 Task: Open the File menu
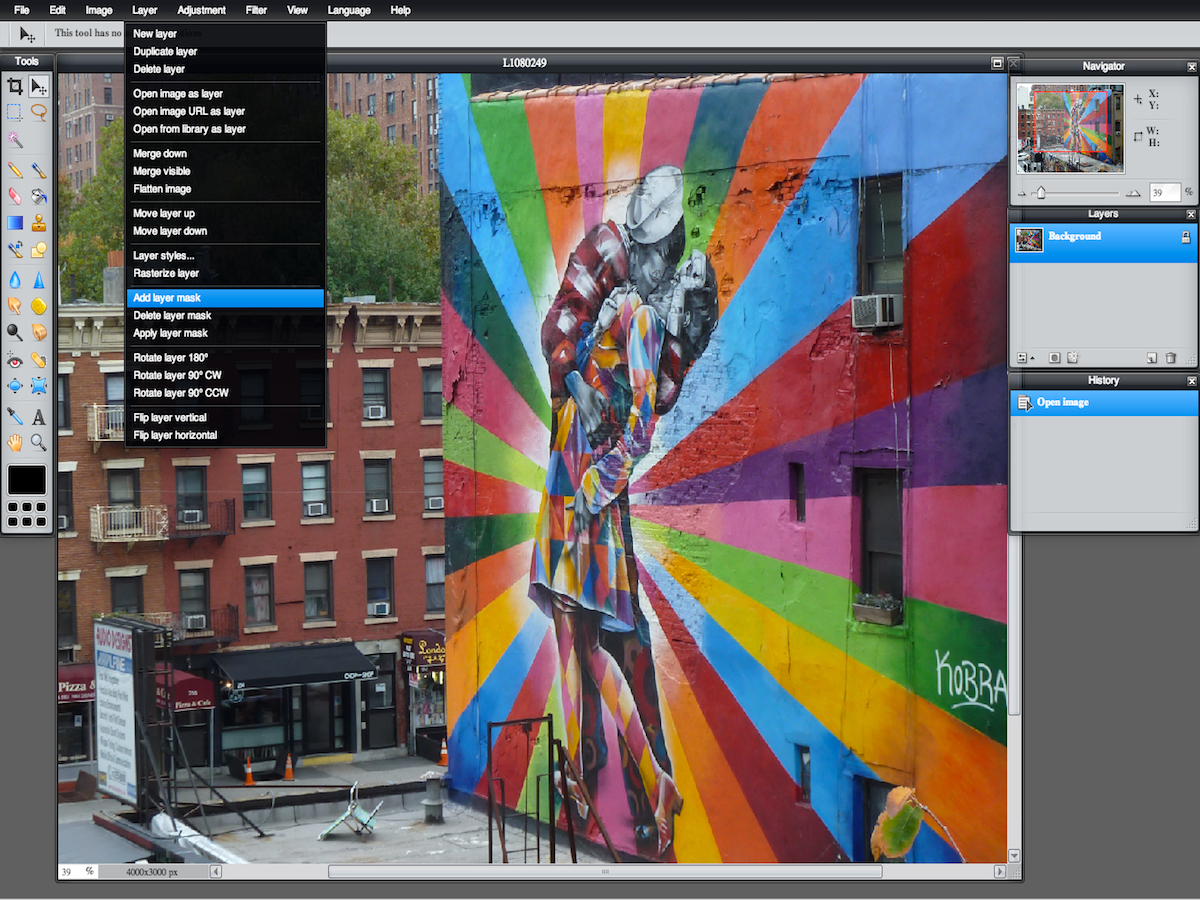[x=21, y=10]
